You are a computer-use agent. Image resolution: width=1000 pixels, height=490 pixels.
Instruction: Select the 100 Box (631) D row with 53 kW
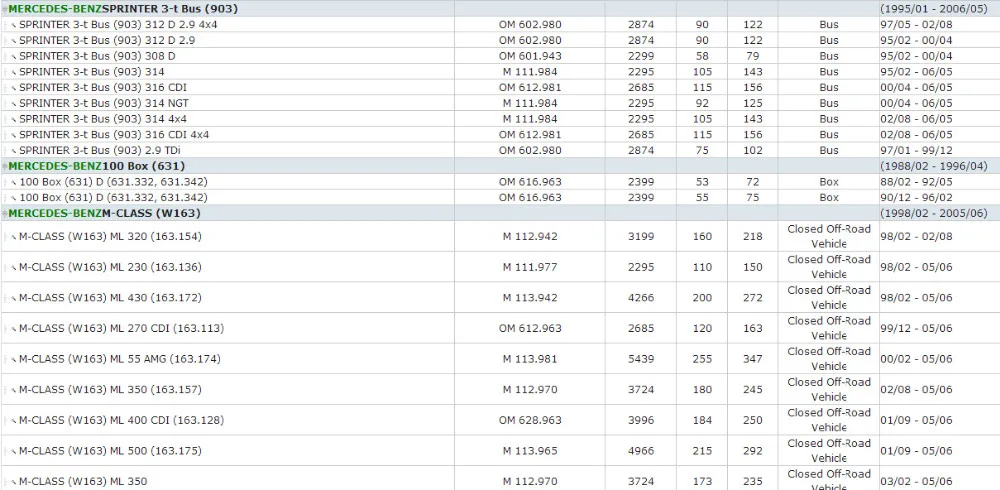pyautogui.click(x=500, y=182)
